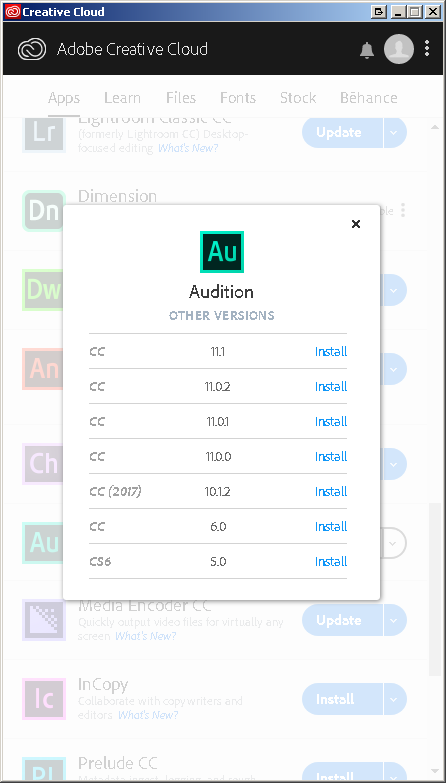Close the Audition other versions dialog
The image size is (446, 783).
pos(356,224)
